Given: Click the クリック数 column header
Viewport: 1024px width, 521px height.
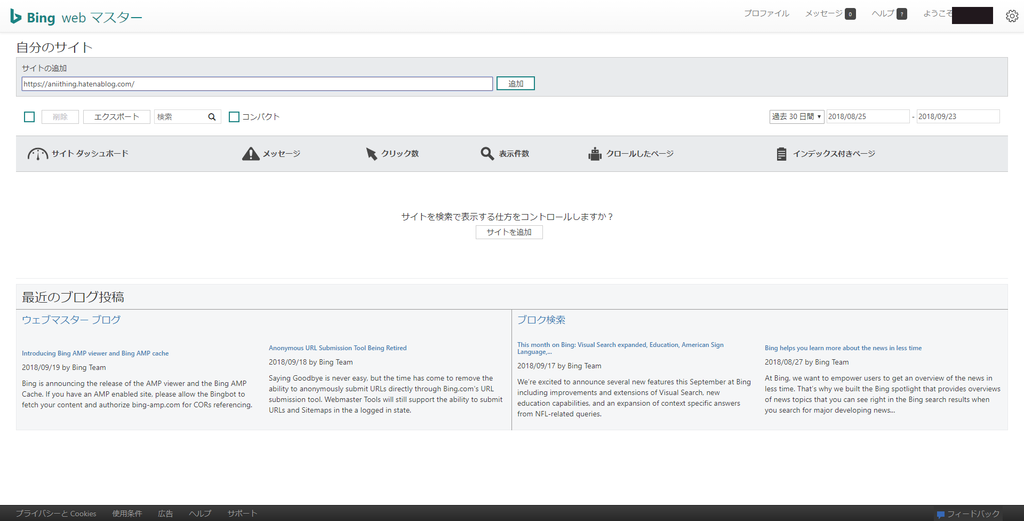Looking at the screenshot, I should point(400,154).
